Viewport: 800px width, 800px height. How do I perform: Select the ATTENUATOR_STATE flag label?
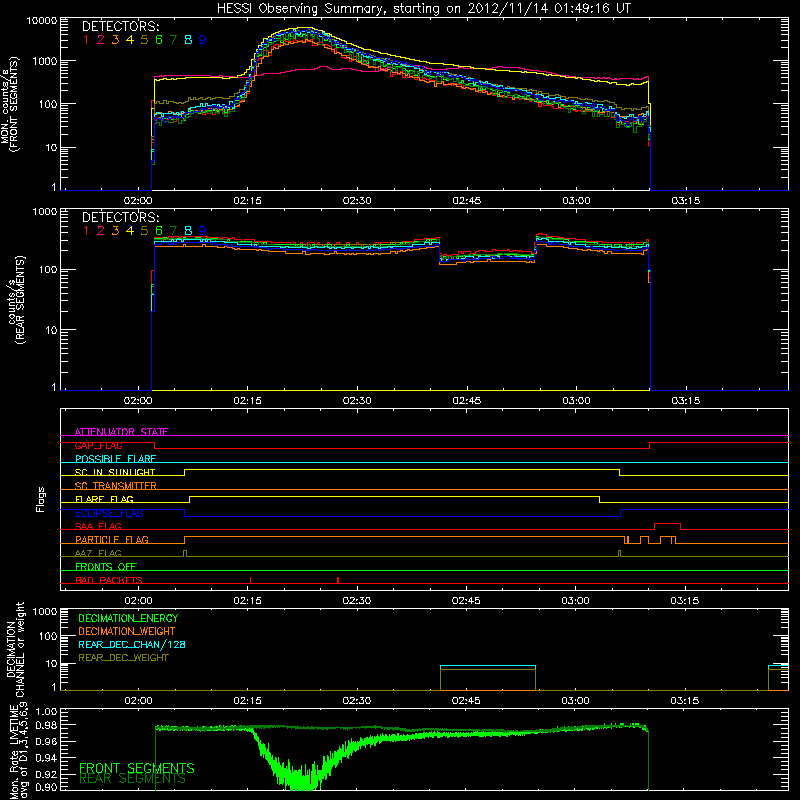[121, 432]
